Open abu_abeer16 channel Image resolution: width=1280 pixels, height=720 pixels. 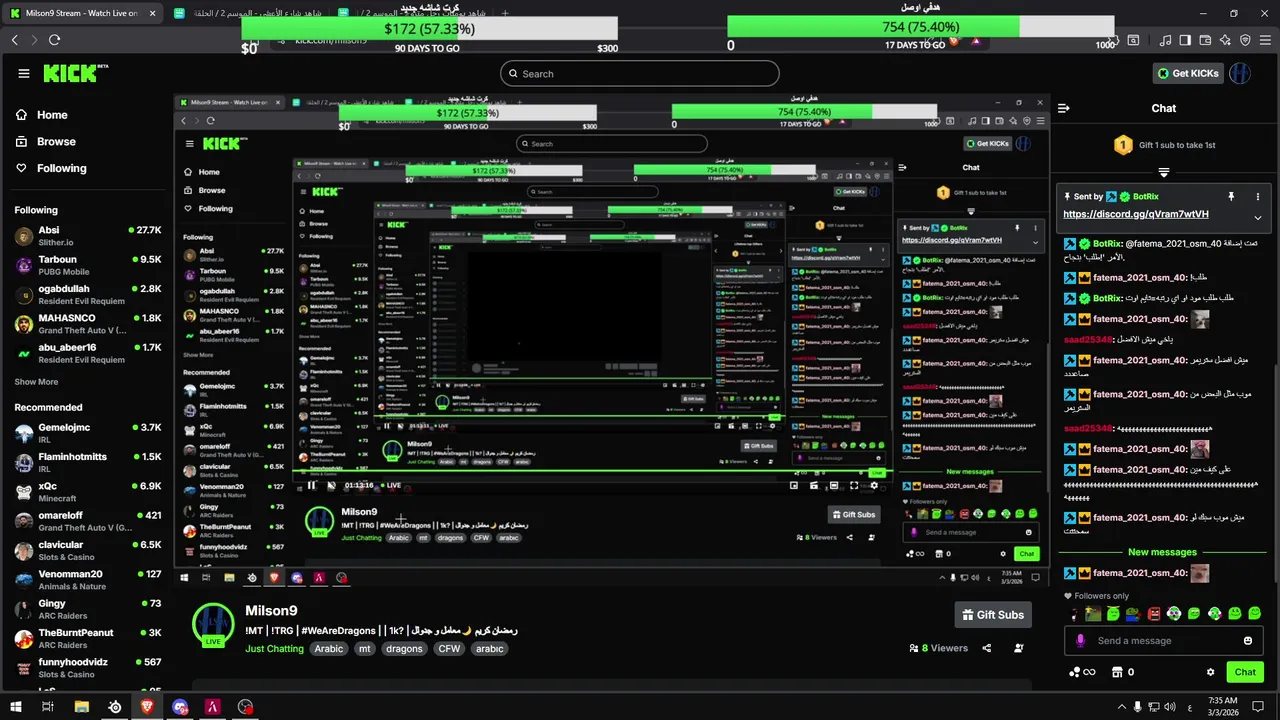click(x=88, y=353)
